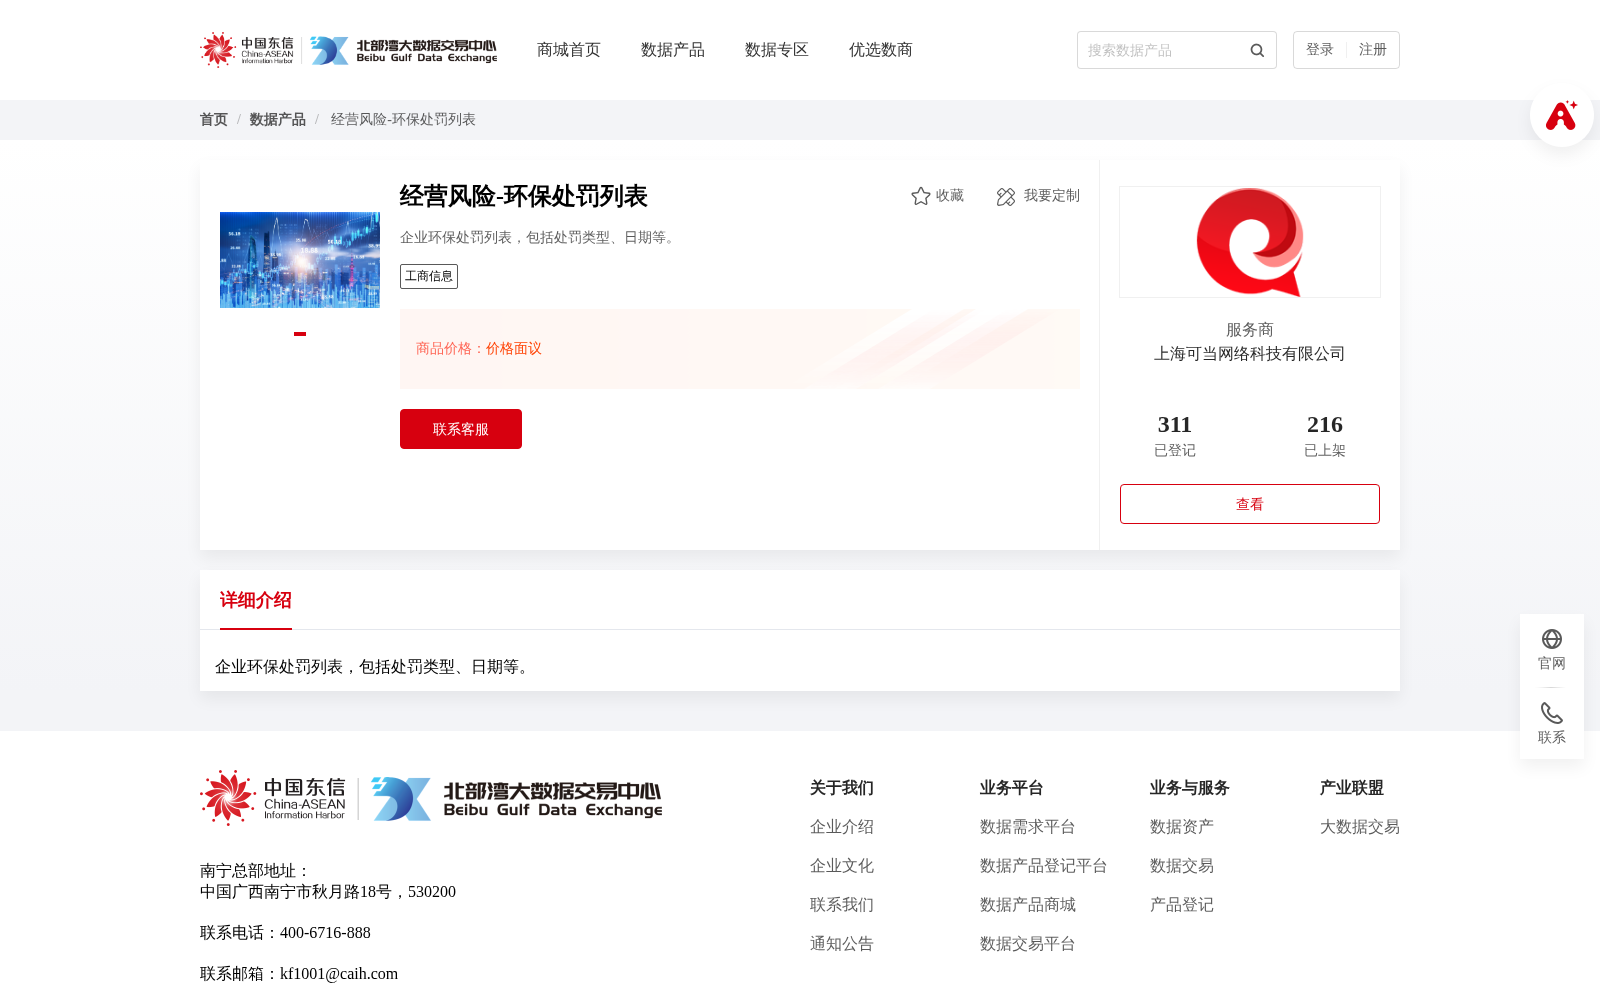This screenshot has height=1000, width=1600.
Task: Go to 数据产品 breadcrumb link
Action: click(x=278, y=120)
